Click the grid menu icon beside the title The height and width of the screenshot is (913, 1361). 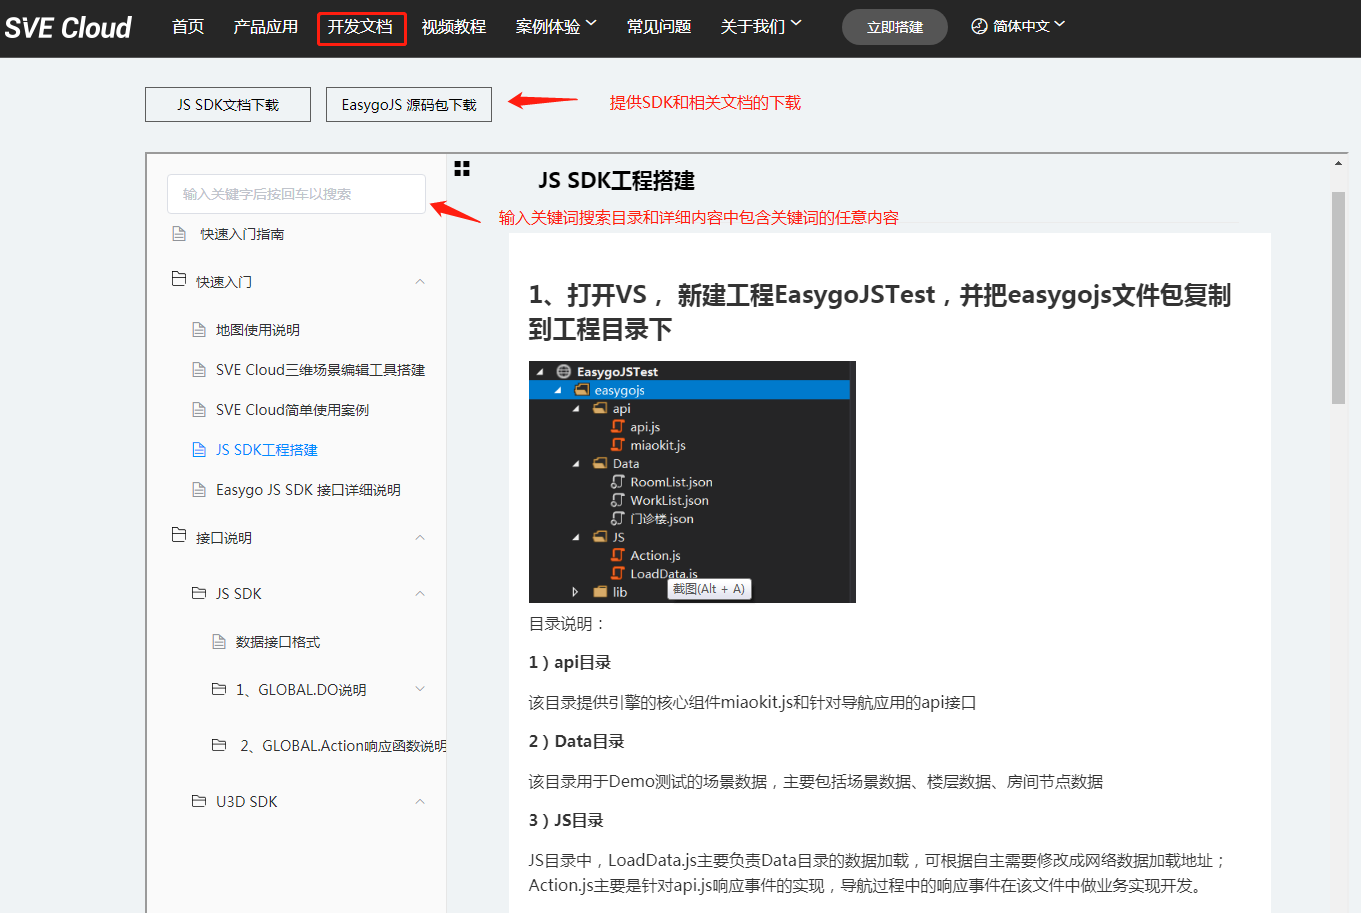pos(462,169)
